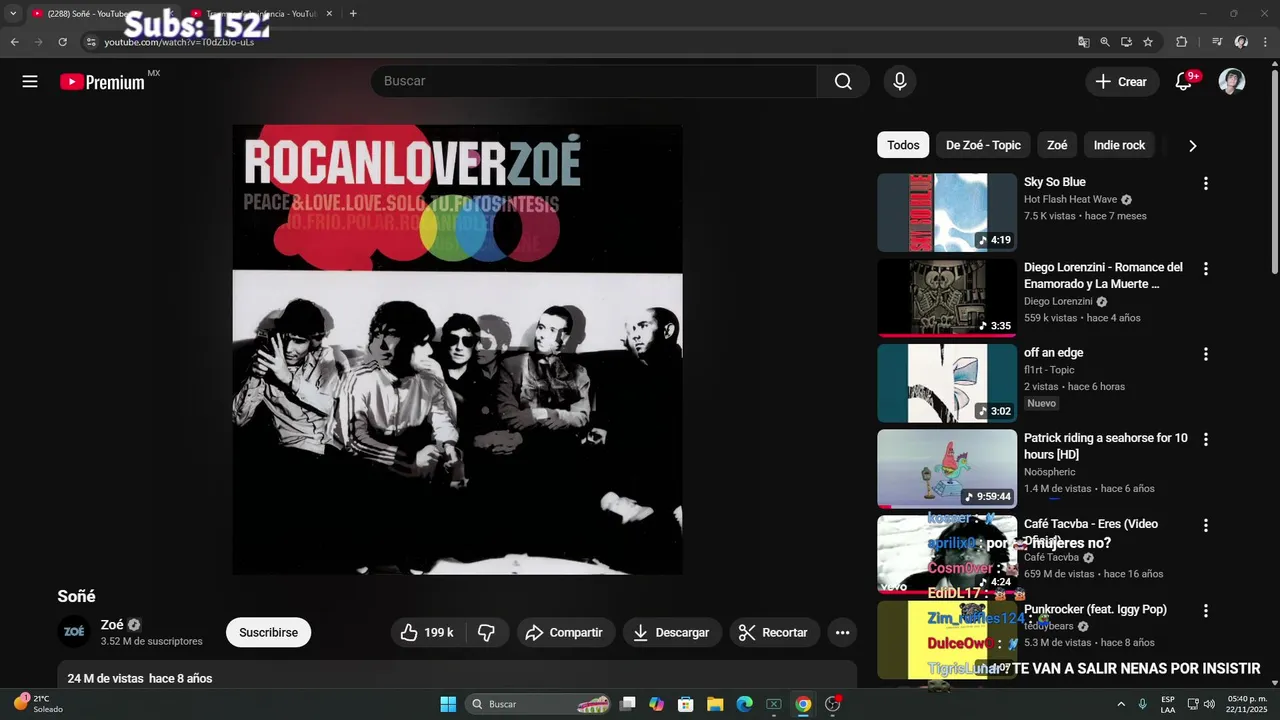Open browser tab search dropdown
The height and width of the screenshot is (720, 1280).
tap(13, 14)
